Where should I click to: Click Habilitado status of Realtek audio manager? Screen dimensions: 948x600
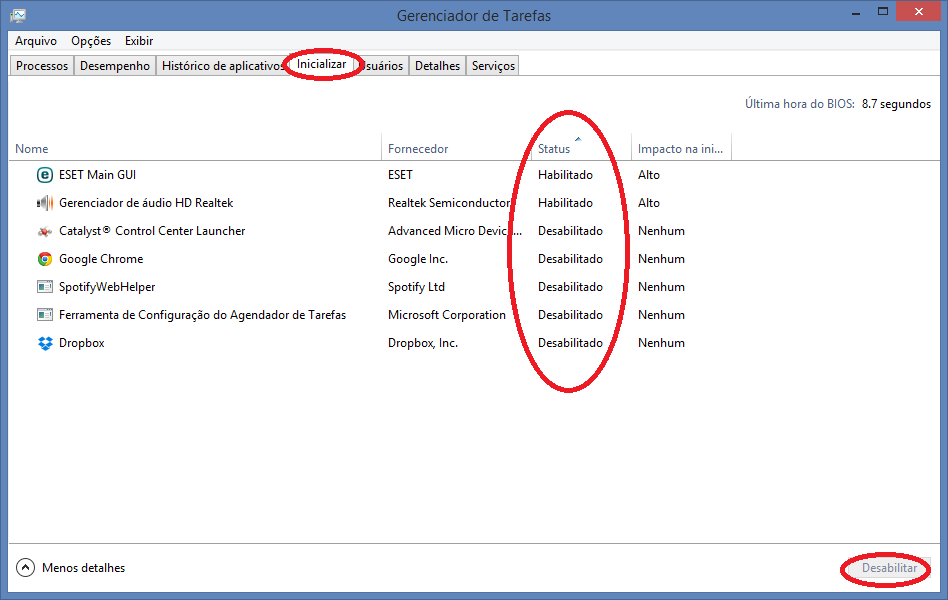565,203
